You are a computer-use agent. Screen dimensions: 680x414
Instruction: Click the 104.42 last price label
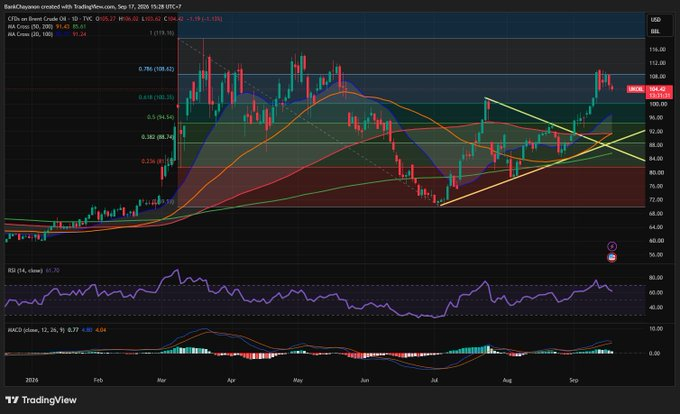coord(659,89)
